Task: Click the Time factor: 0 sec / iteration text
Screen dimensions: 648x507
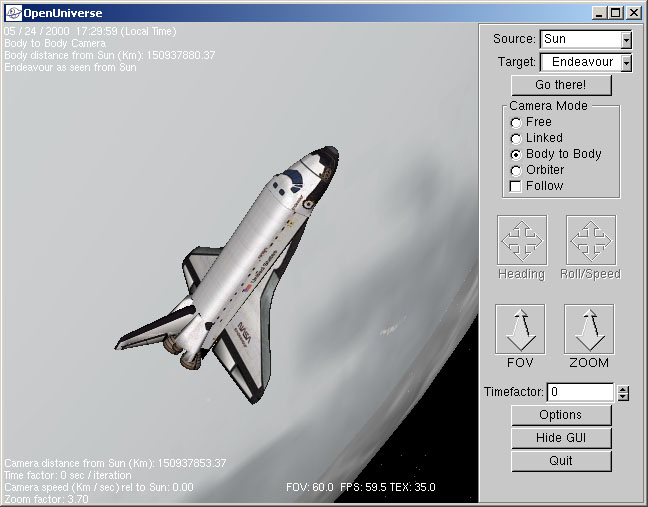Action: click(68, 475)
